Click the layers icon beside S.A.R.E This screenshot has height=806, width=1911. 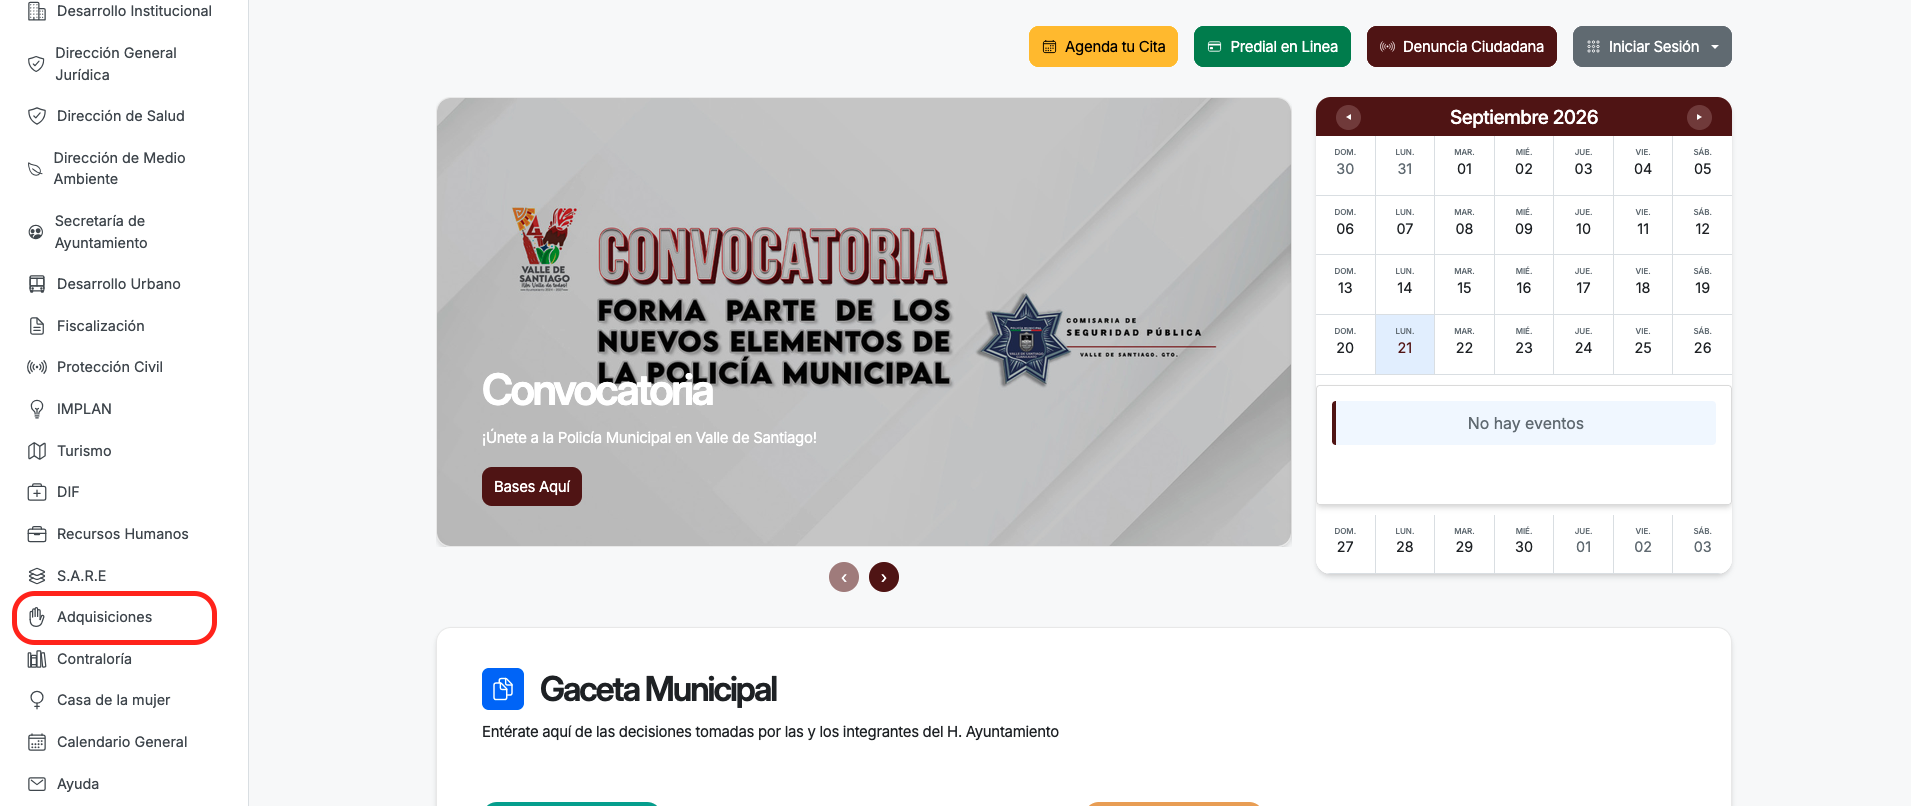pyautogui.click(x=37, y=576)
